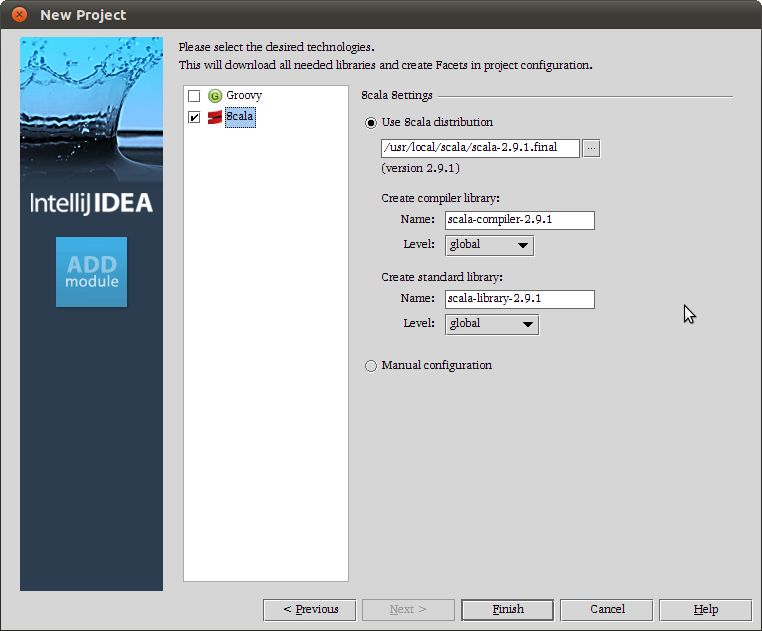
Task: Click the Scala distribution path field
Action: click(x=480, y=148)
